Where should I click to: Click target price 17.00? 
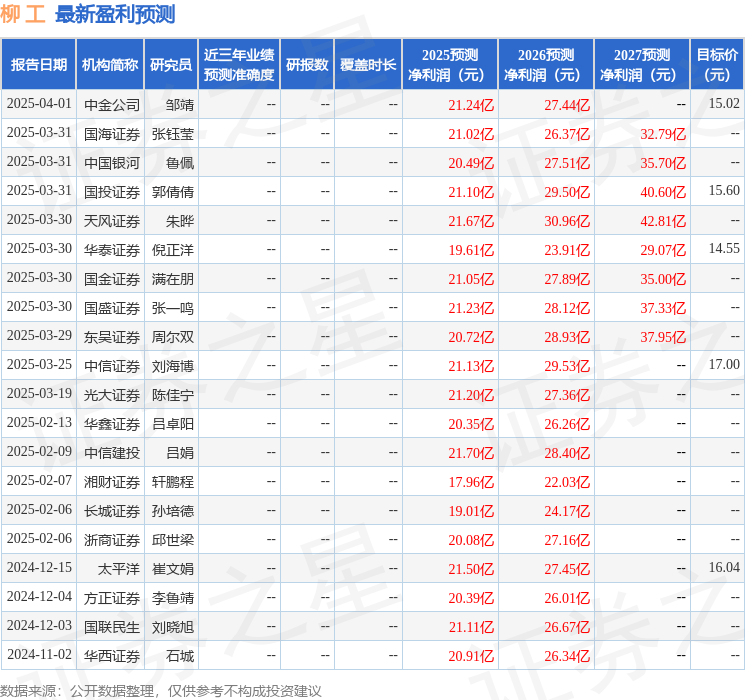tap(724, 364)
